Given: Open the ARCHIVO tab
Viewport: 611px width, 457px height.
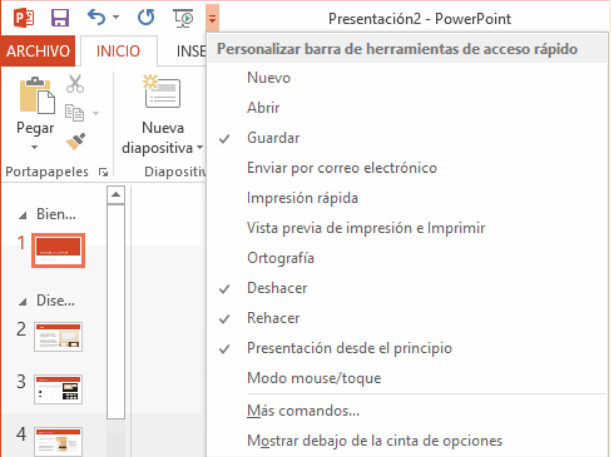Looking at the screenshot, I should pyautogui.click(x=37, y=51).
